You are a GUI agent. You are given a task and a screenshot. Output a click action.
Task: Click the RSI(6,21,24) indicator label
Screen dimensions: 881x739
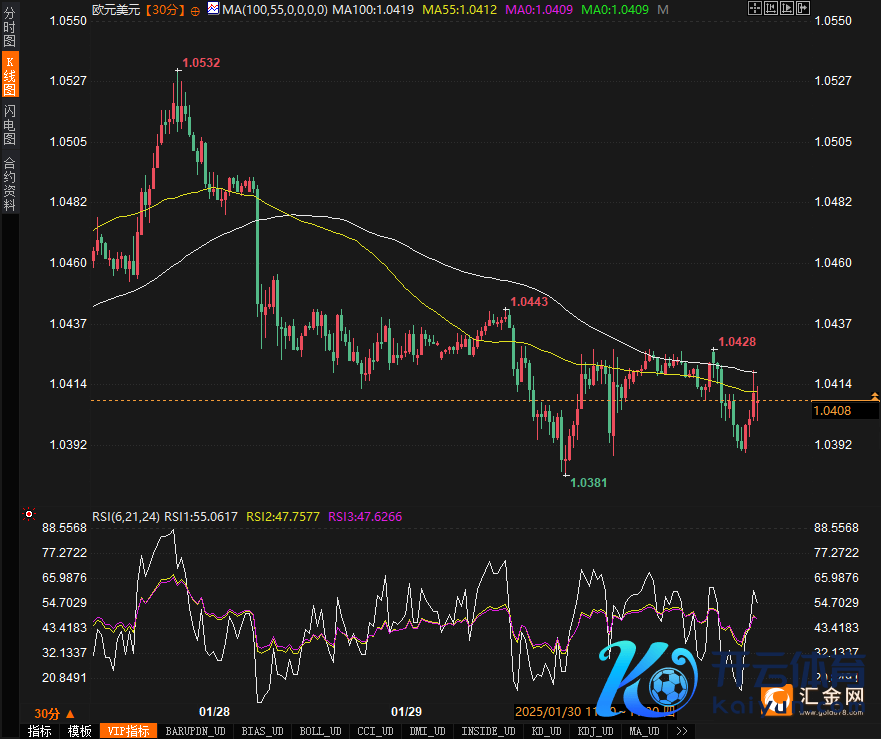click(x=125, y=516)
